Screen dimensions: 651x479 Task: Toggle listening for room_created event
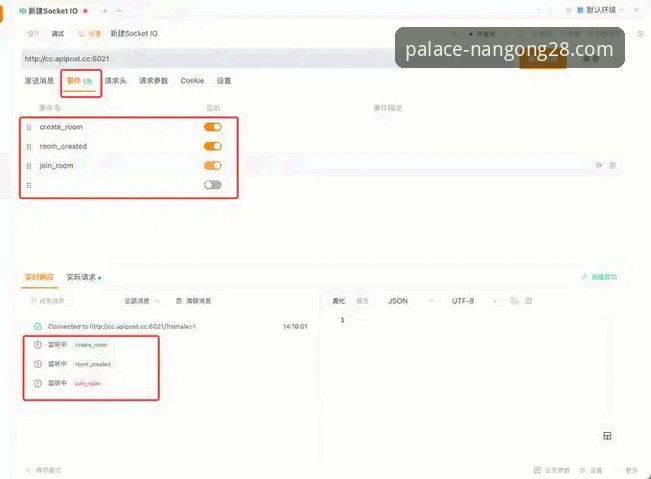213,146
